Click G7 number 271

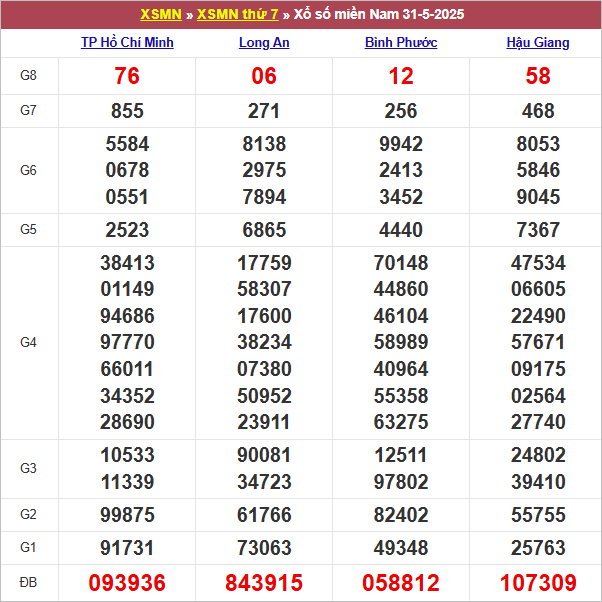coord(264,111)
